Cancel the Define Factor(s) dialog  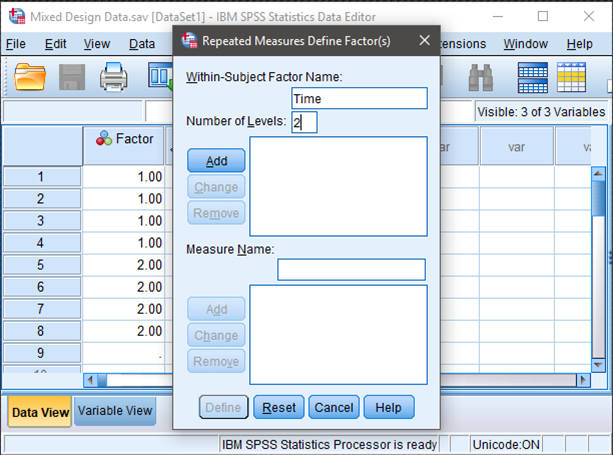tap(334, 407)
